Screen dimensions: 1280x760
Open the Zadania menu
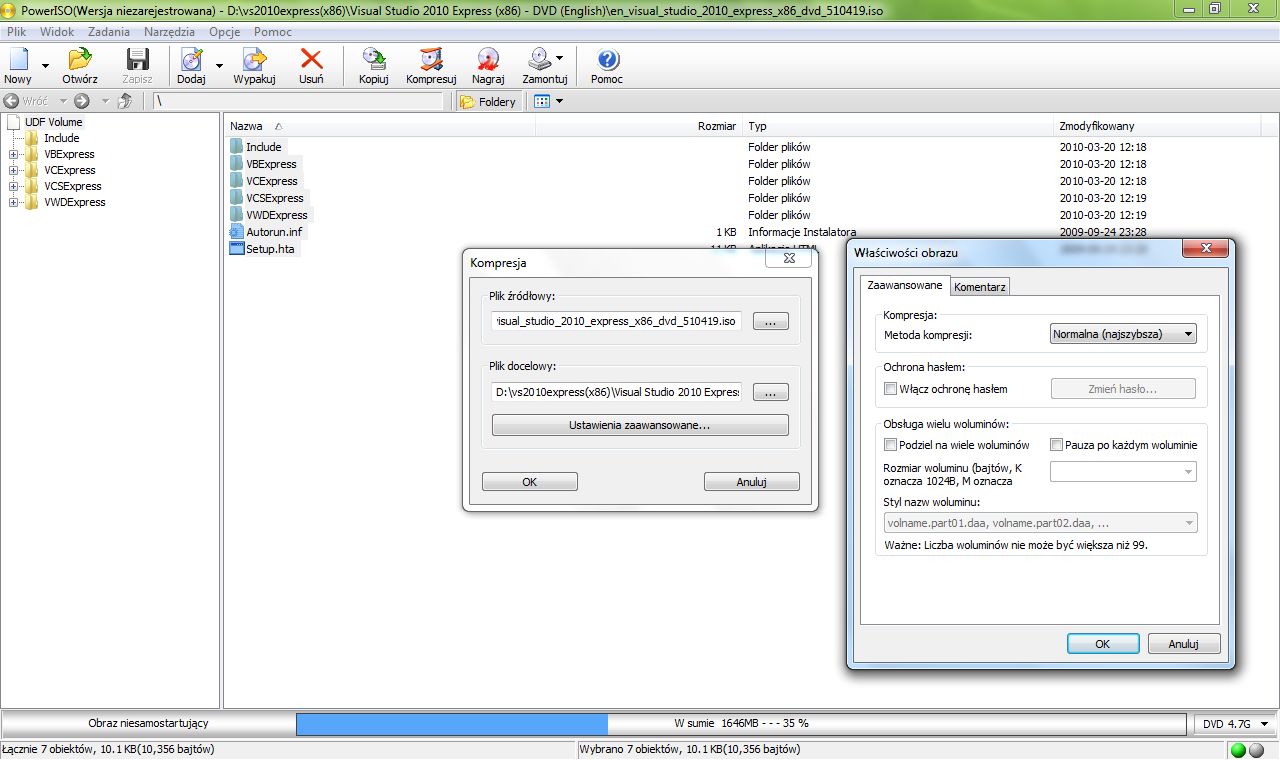[x=109, y=32]
